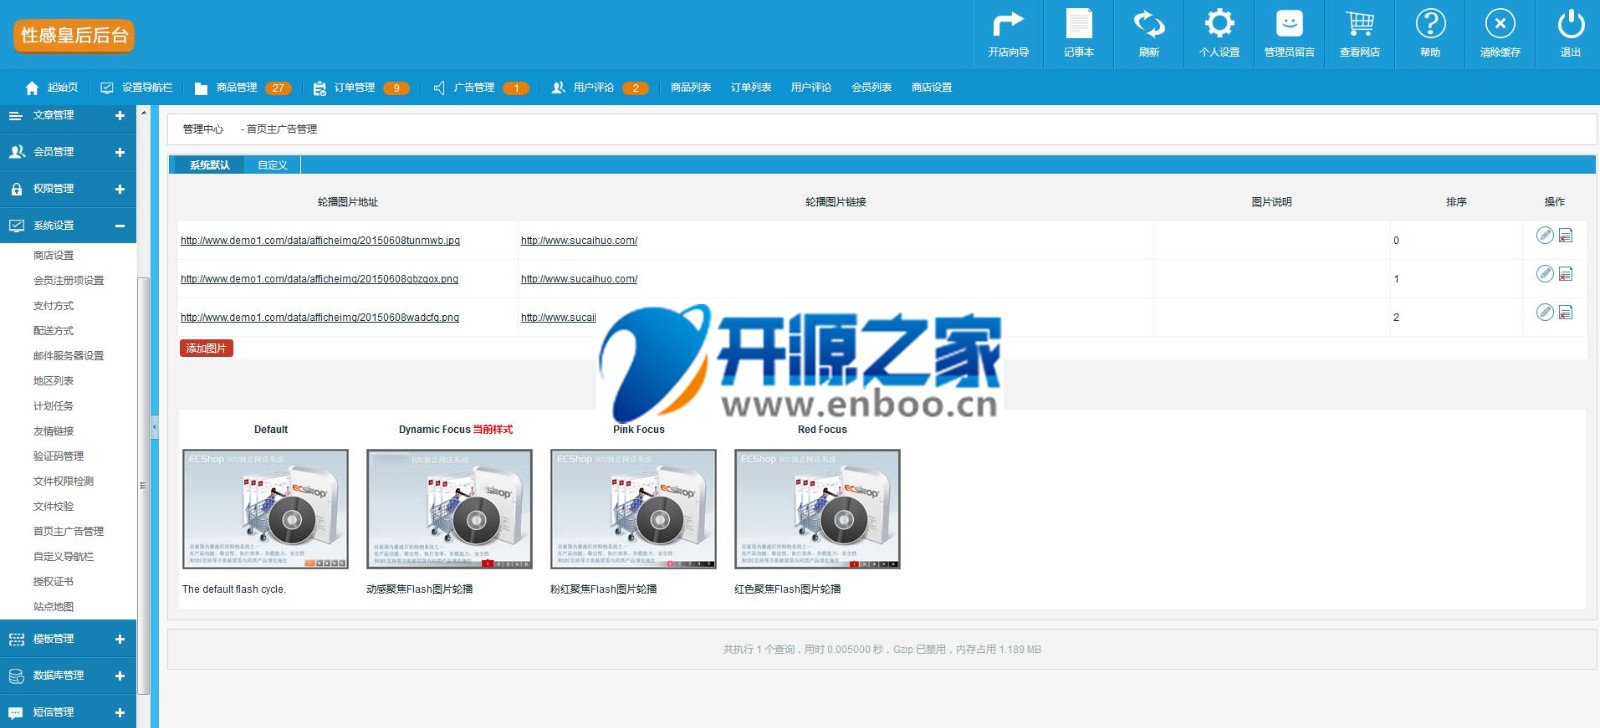1600x728 pixels.
Task: Open sidebar item 站点地图
Action: (53, 607)
